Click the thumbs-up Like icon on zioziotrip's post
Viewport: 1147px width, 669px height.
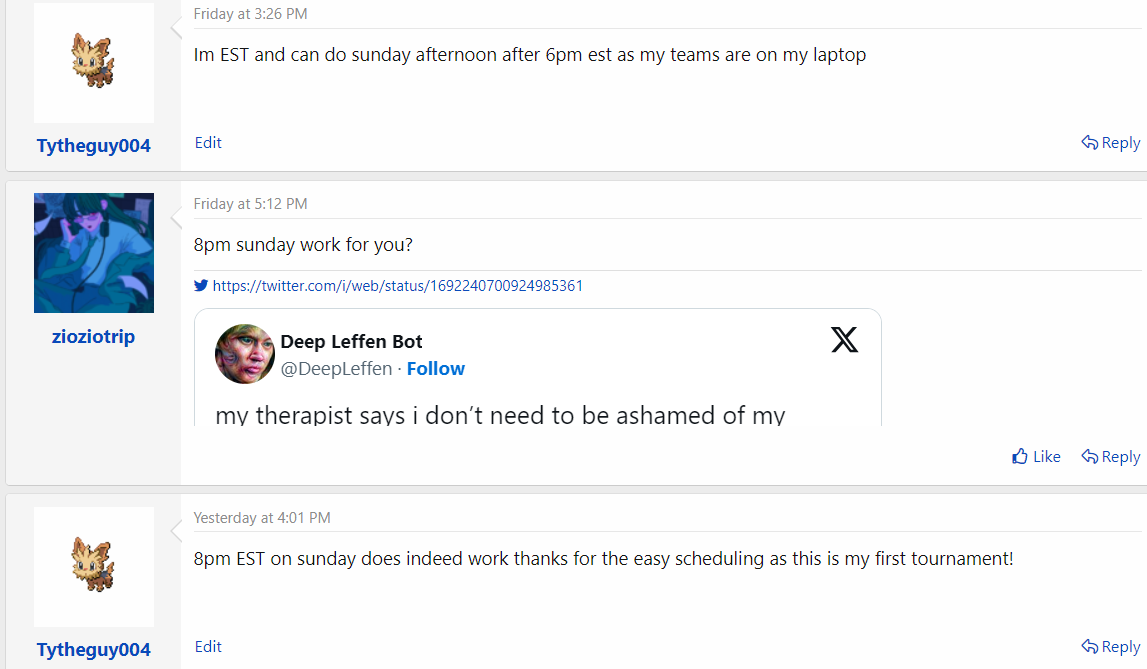point(1020,457)
